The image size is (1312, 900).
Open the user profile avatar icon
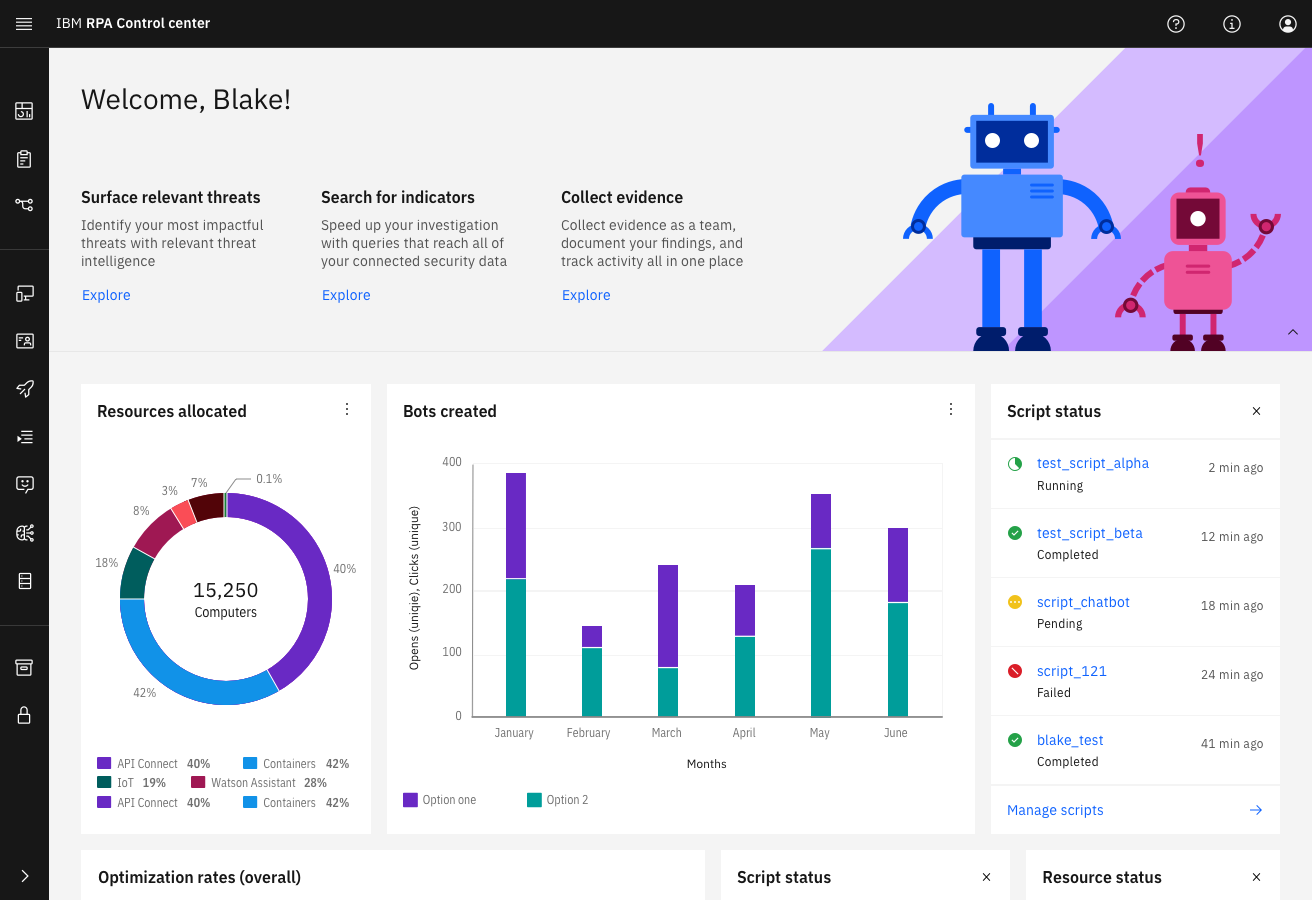click(1288, 24)
